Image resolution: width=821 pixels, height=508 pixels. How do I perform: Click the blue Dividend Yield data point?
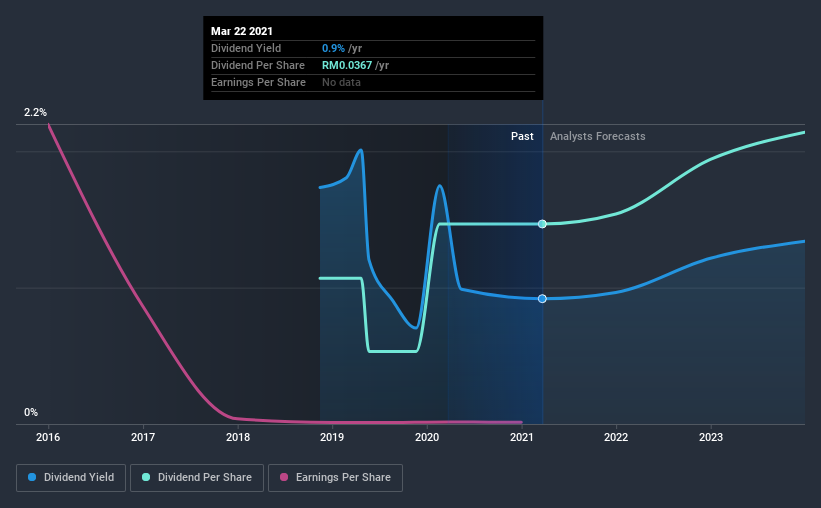click(542, 299)
